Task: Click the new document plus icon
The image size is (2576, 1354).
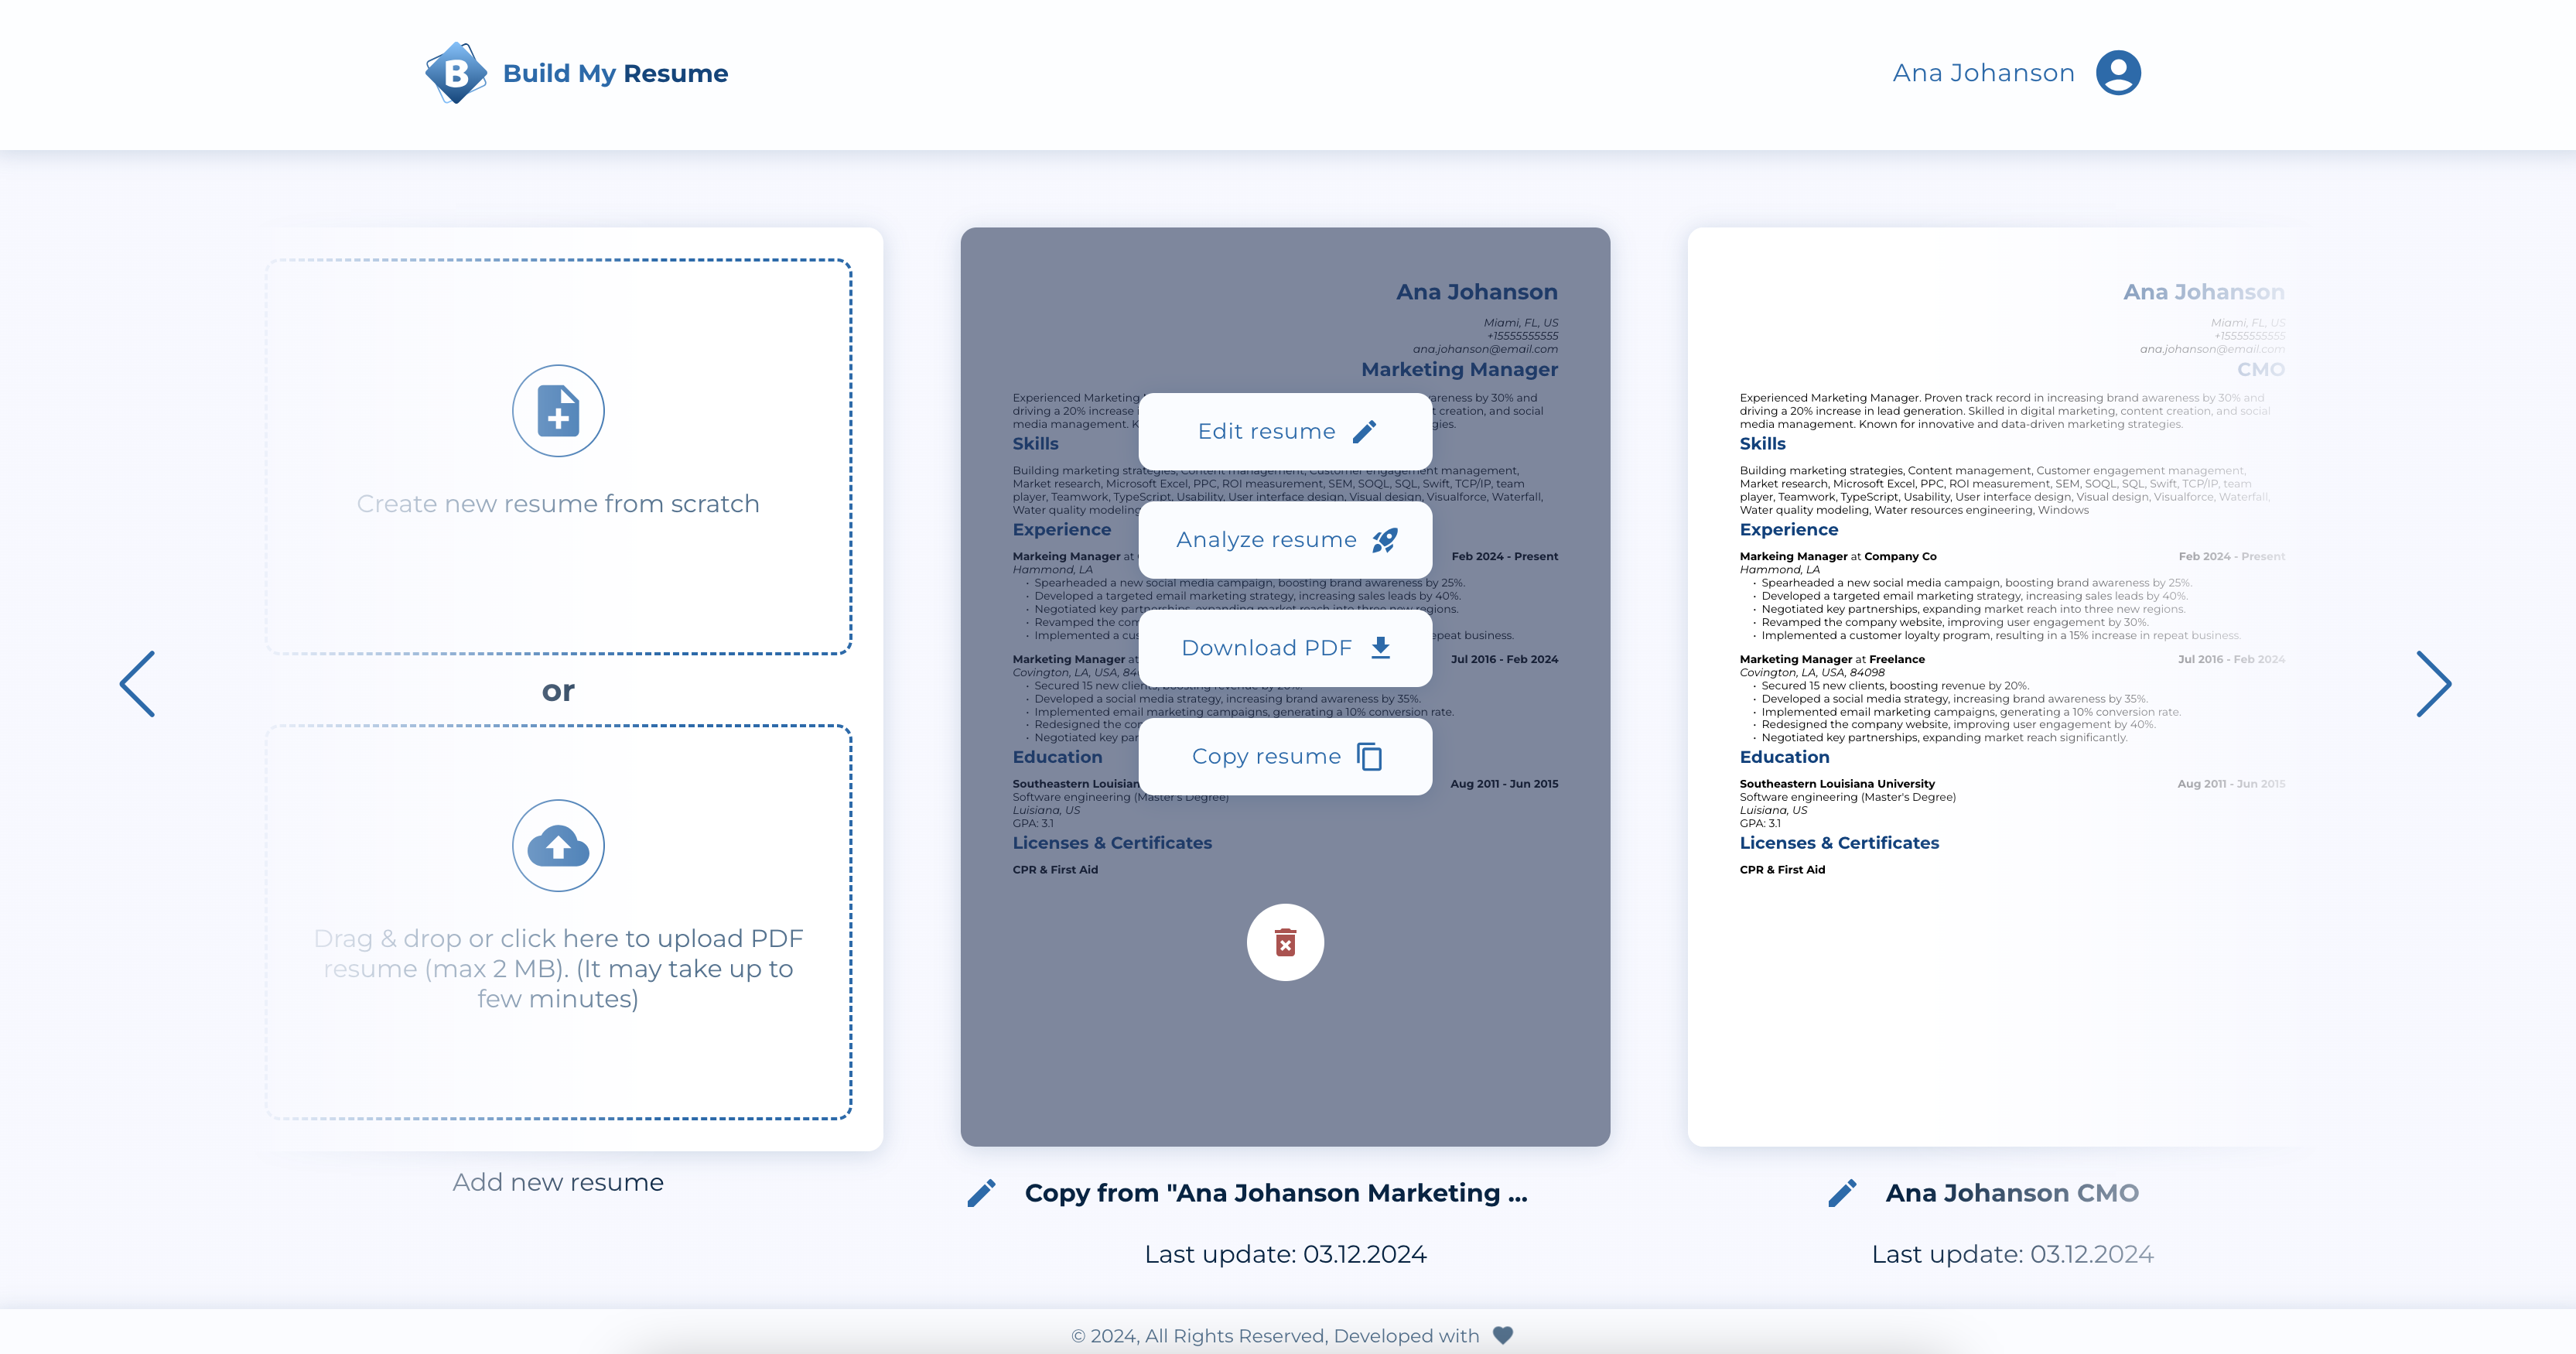Action: (558, 411)
